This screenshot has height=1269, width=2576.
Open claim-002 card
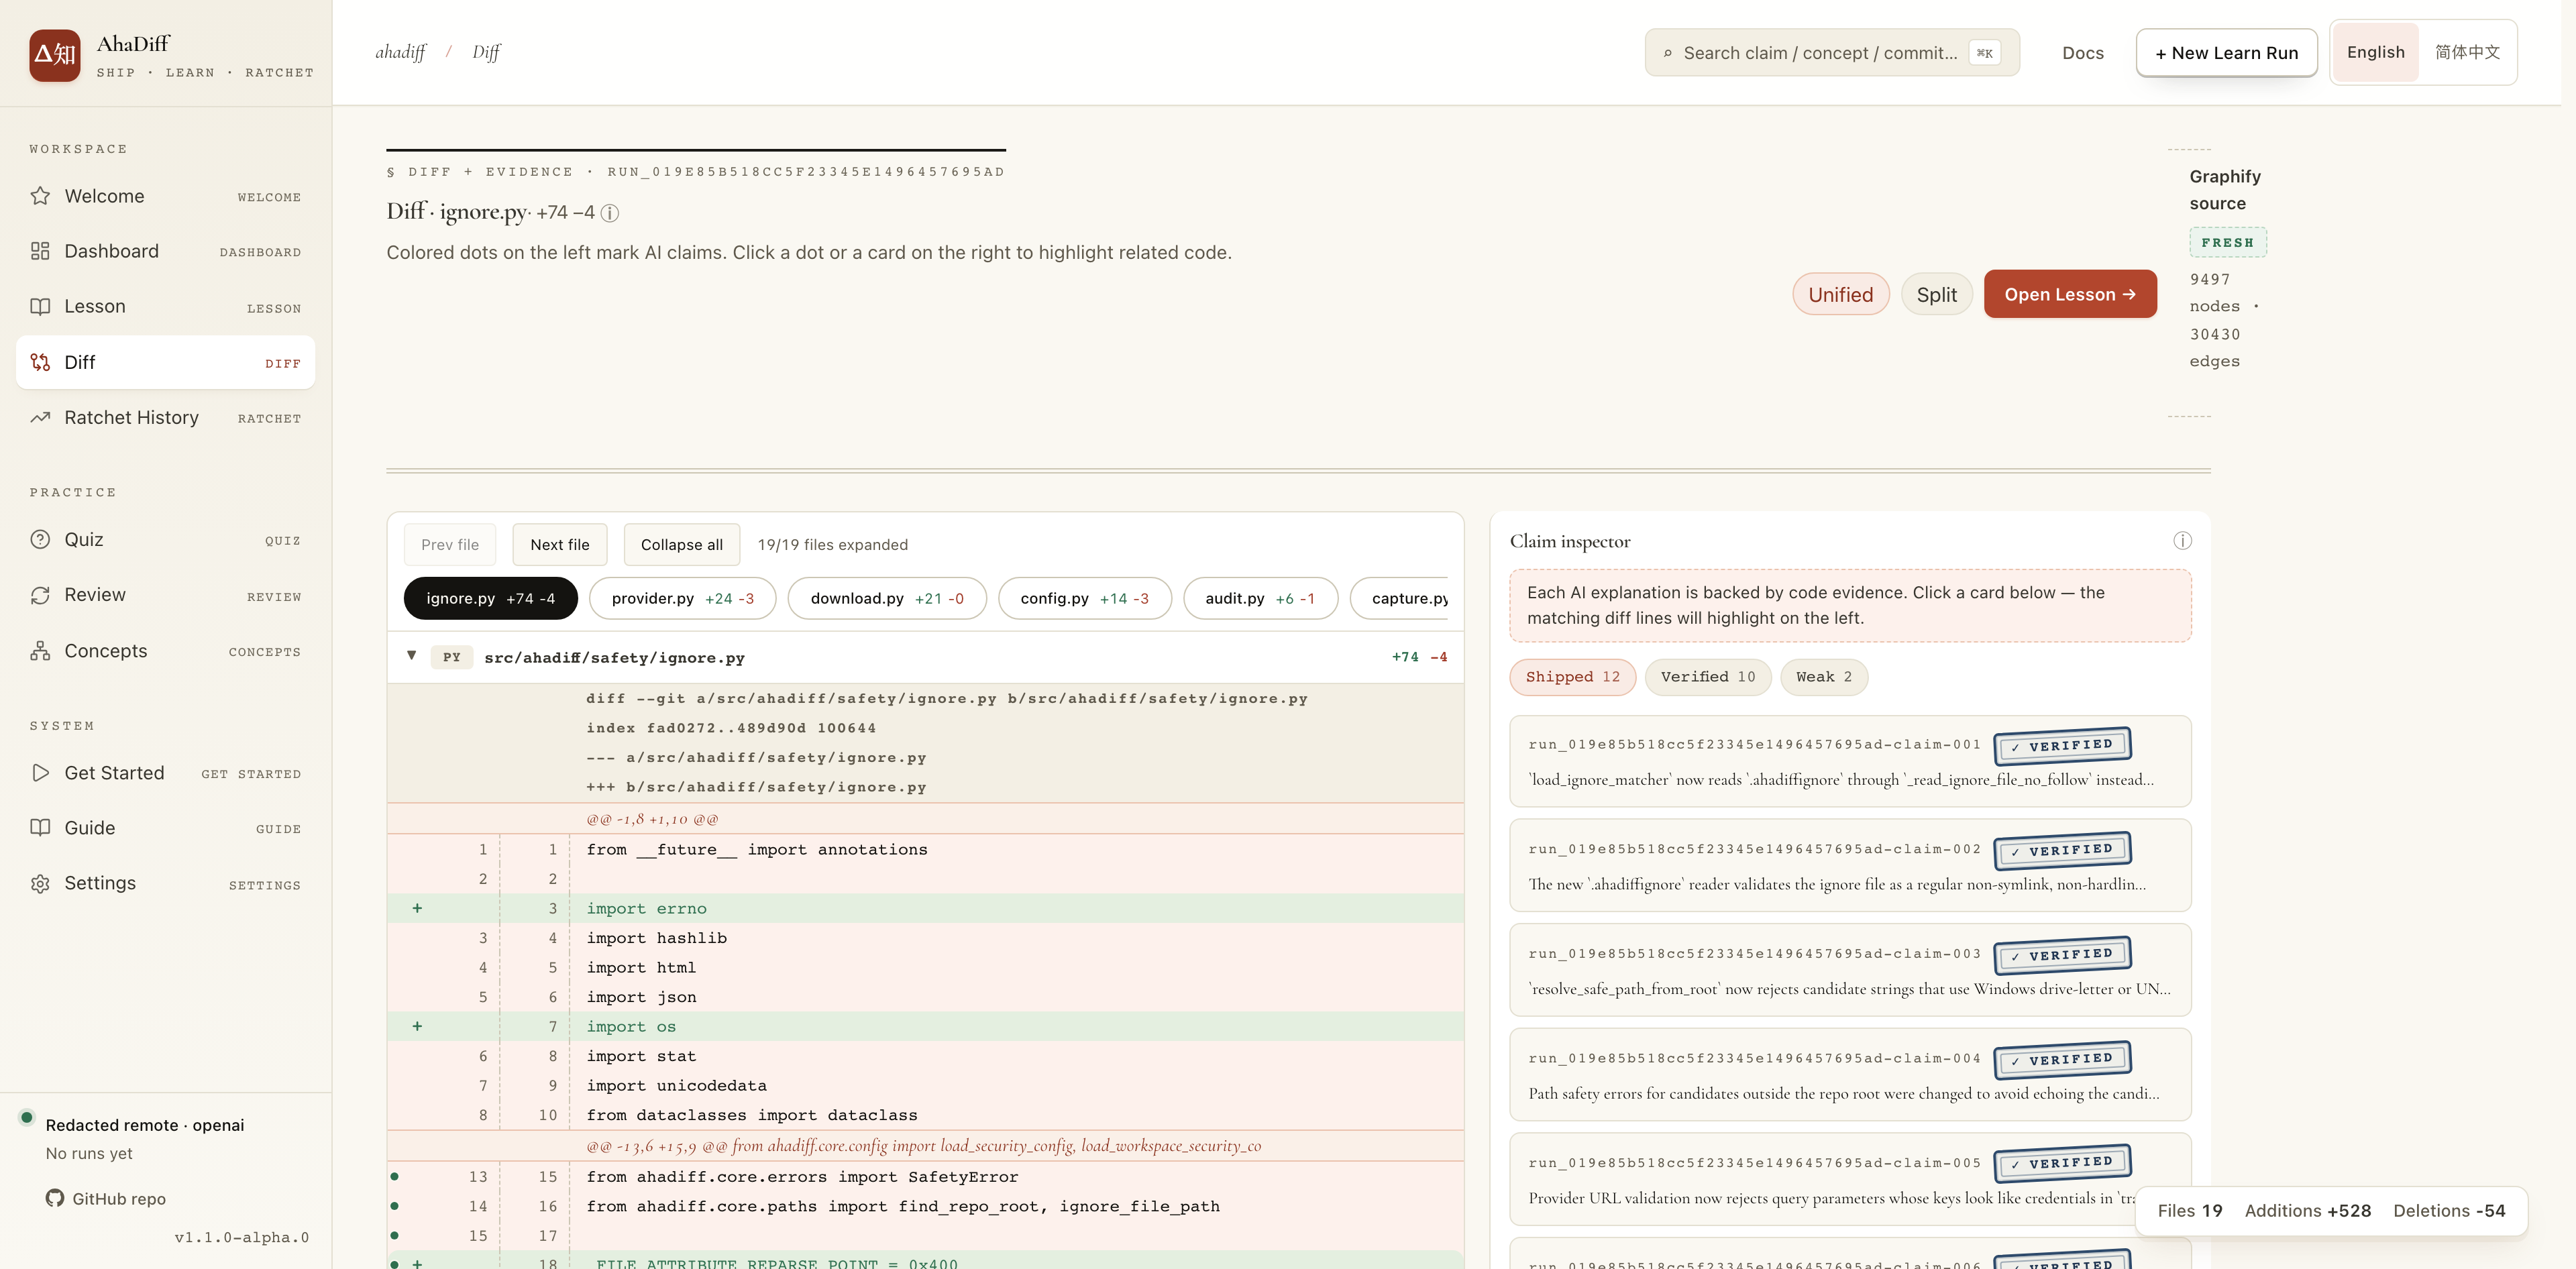(x=1849, y=865)
